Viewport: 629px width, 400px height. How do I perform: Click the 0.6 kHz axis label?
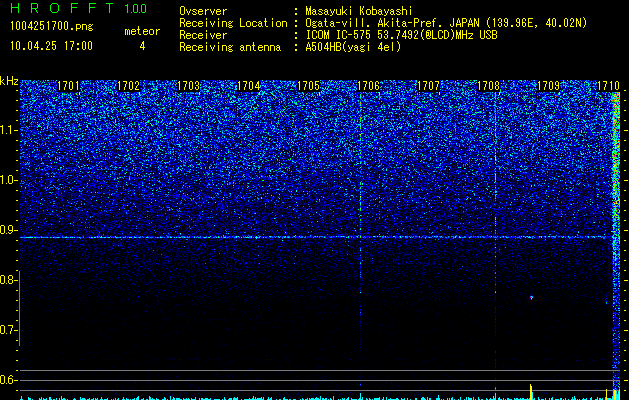[x=8, y=380]
